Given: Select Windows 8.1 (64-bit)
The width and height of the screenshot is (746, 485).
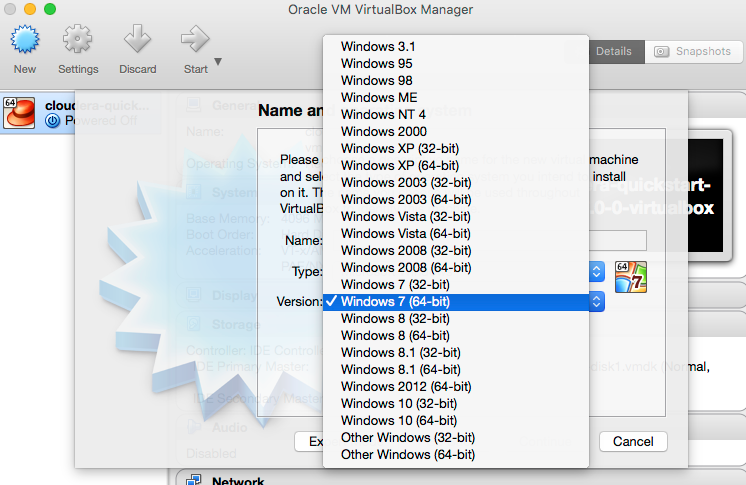Looking at the screenshot, I should coord(456,370).
